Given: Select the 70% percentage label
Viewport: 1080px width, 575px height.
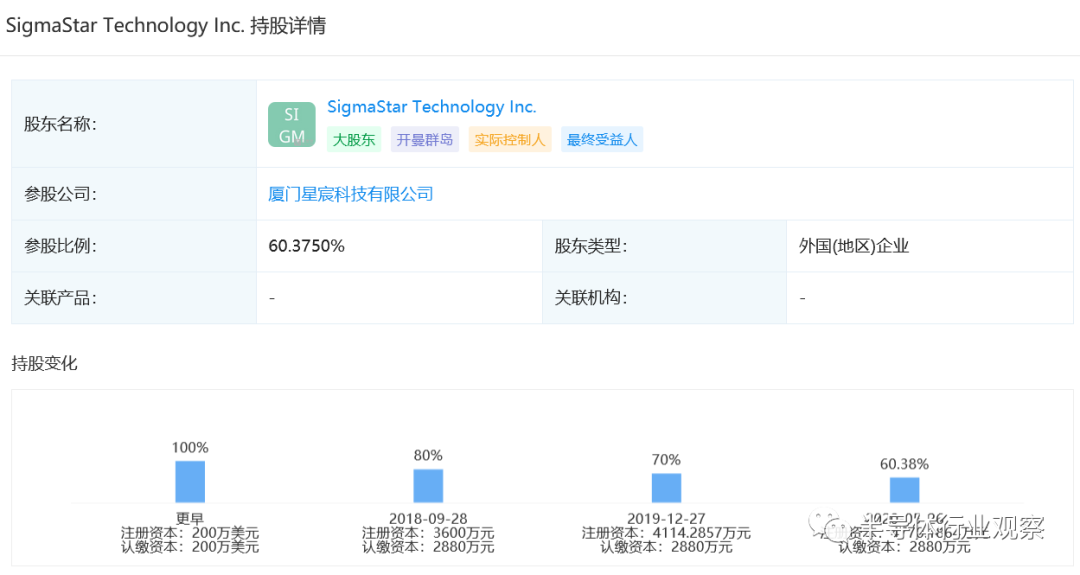Looking at the screenshot, I should 666,460.
